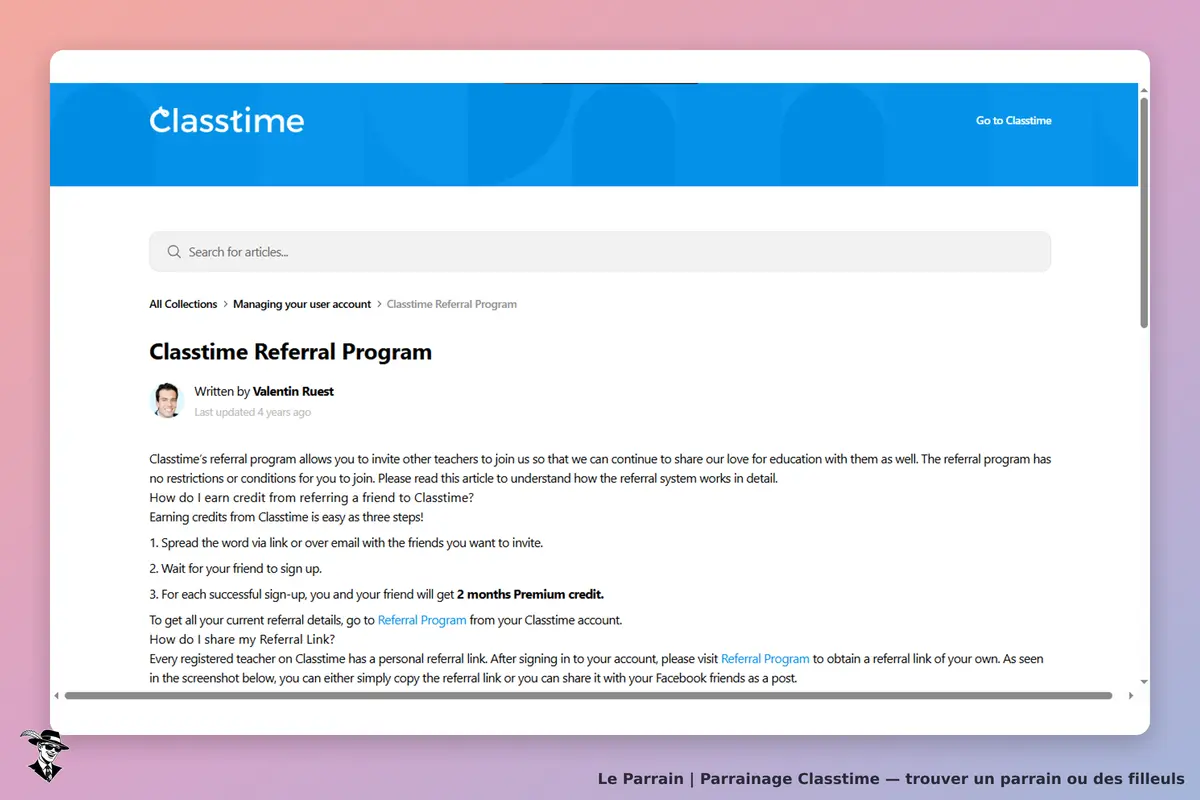Open the Go to Classtime link
The height and width of the screenshot is (800, 1200).
pyautogui.click(x=1013, y=121)
